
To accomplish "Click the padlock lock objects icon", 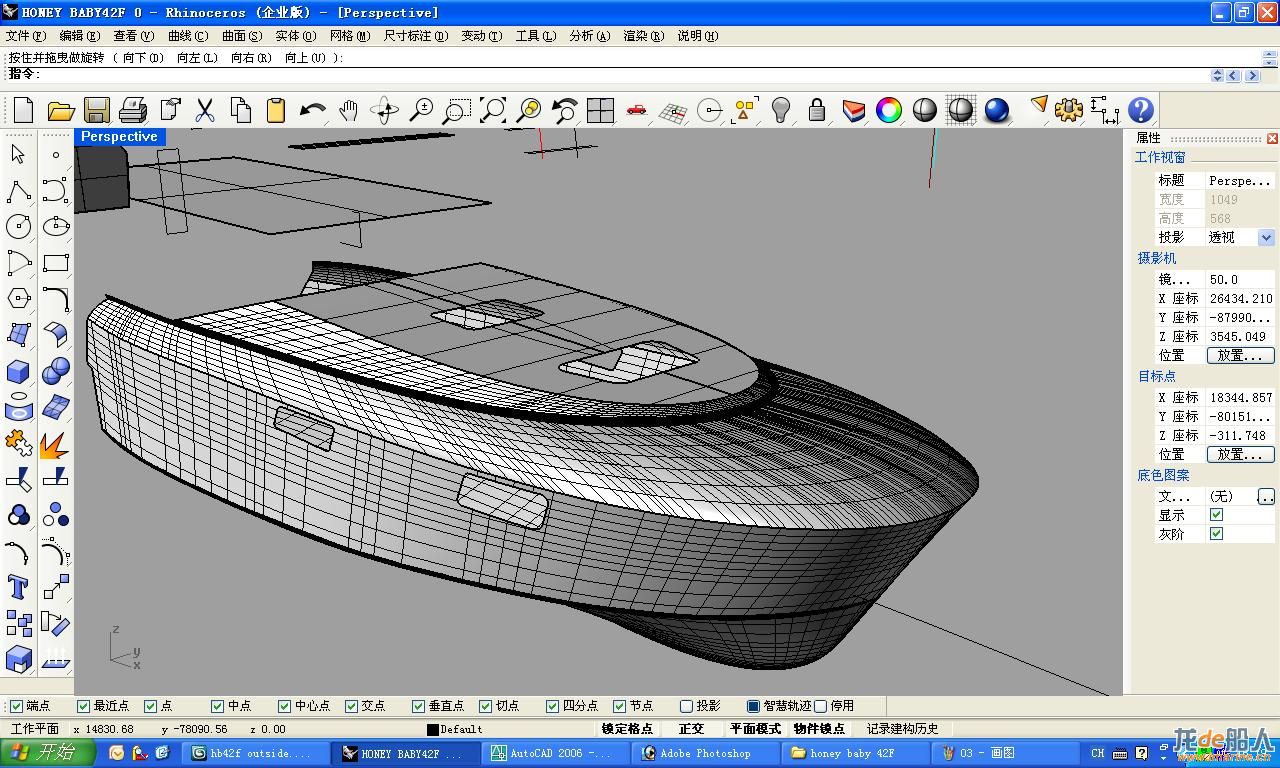I will pos(817,110).
